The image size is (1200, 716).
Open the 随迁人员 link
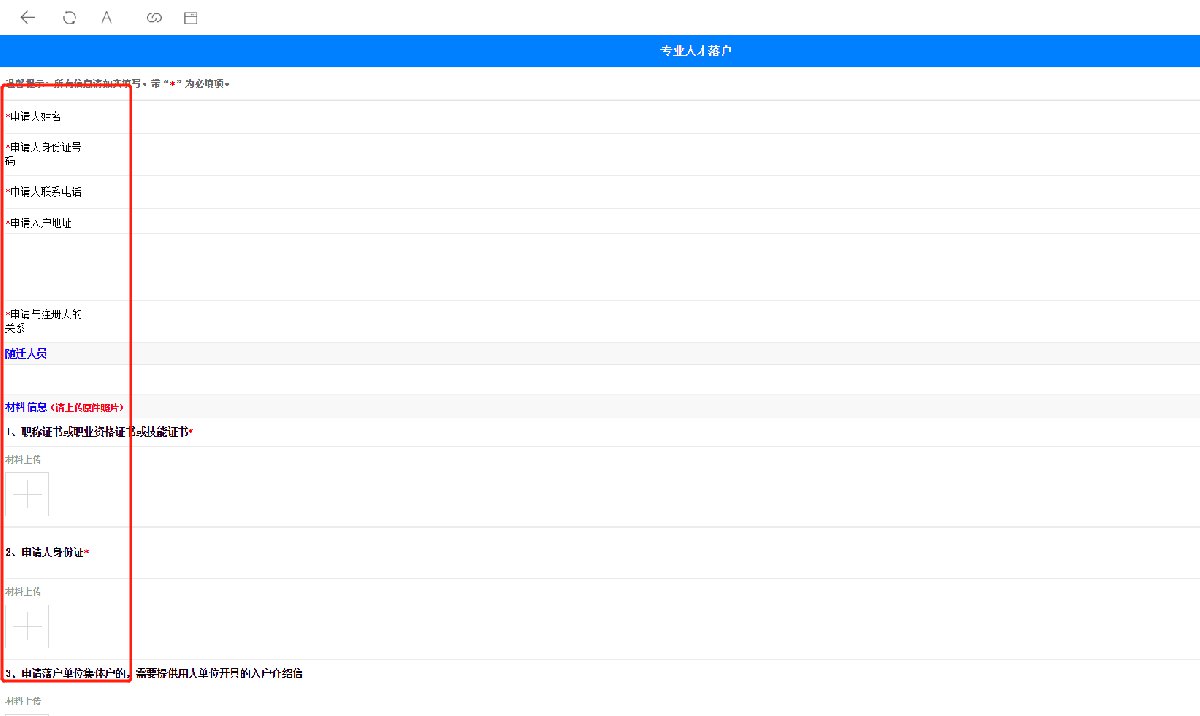click(x=26, y=354)
